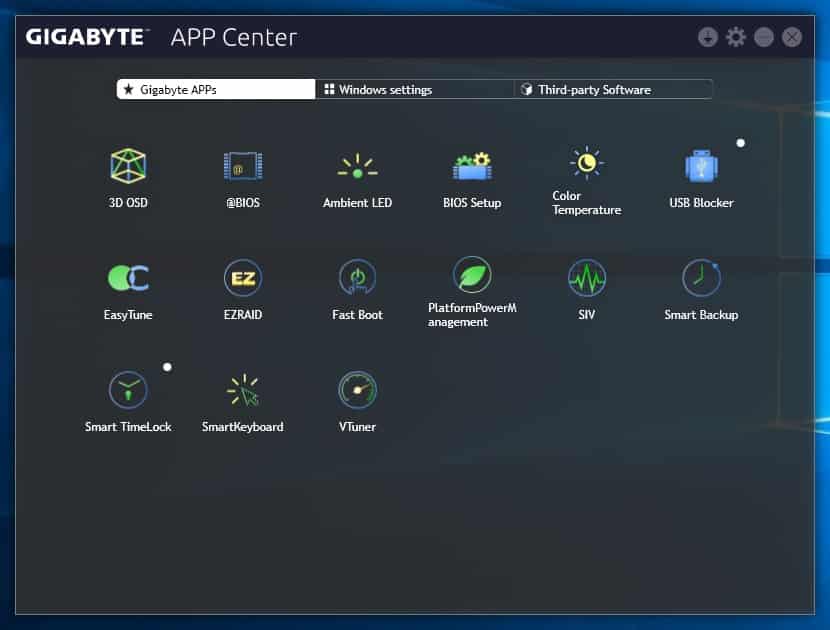
Task: Minimize the APP Center window
Action: tap(764, 37)
